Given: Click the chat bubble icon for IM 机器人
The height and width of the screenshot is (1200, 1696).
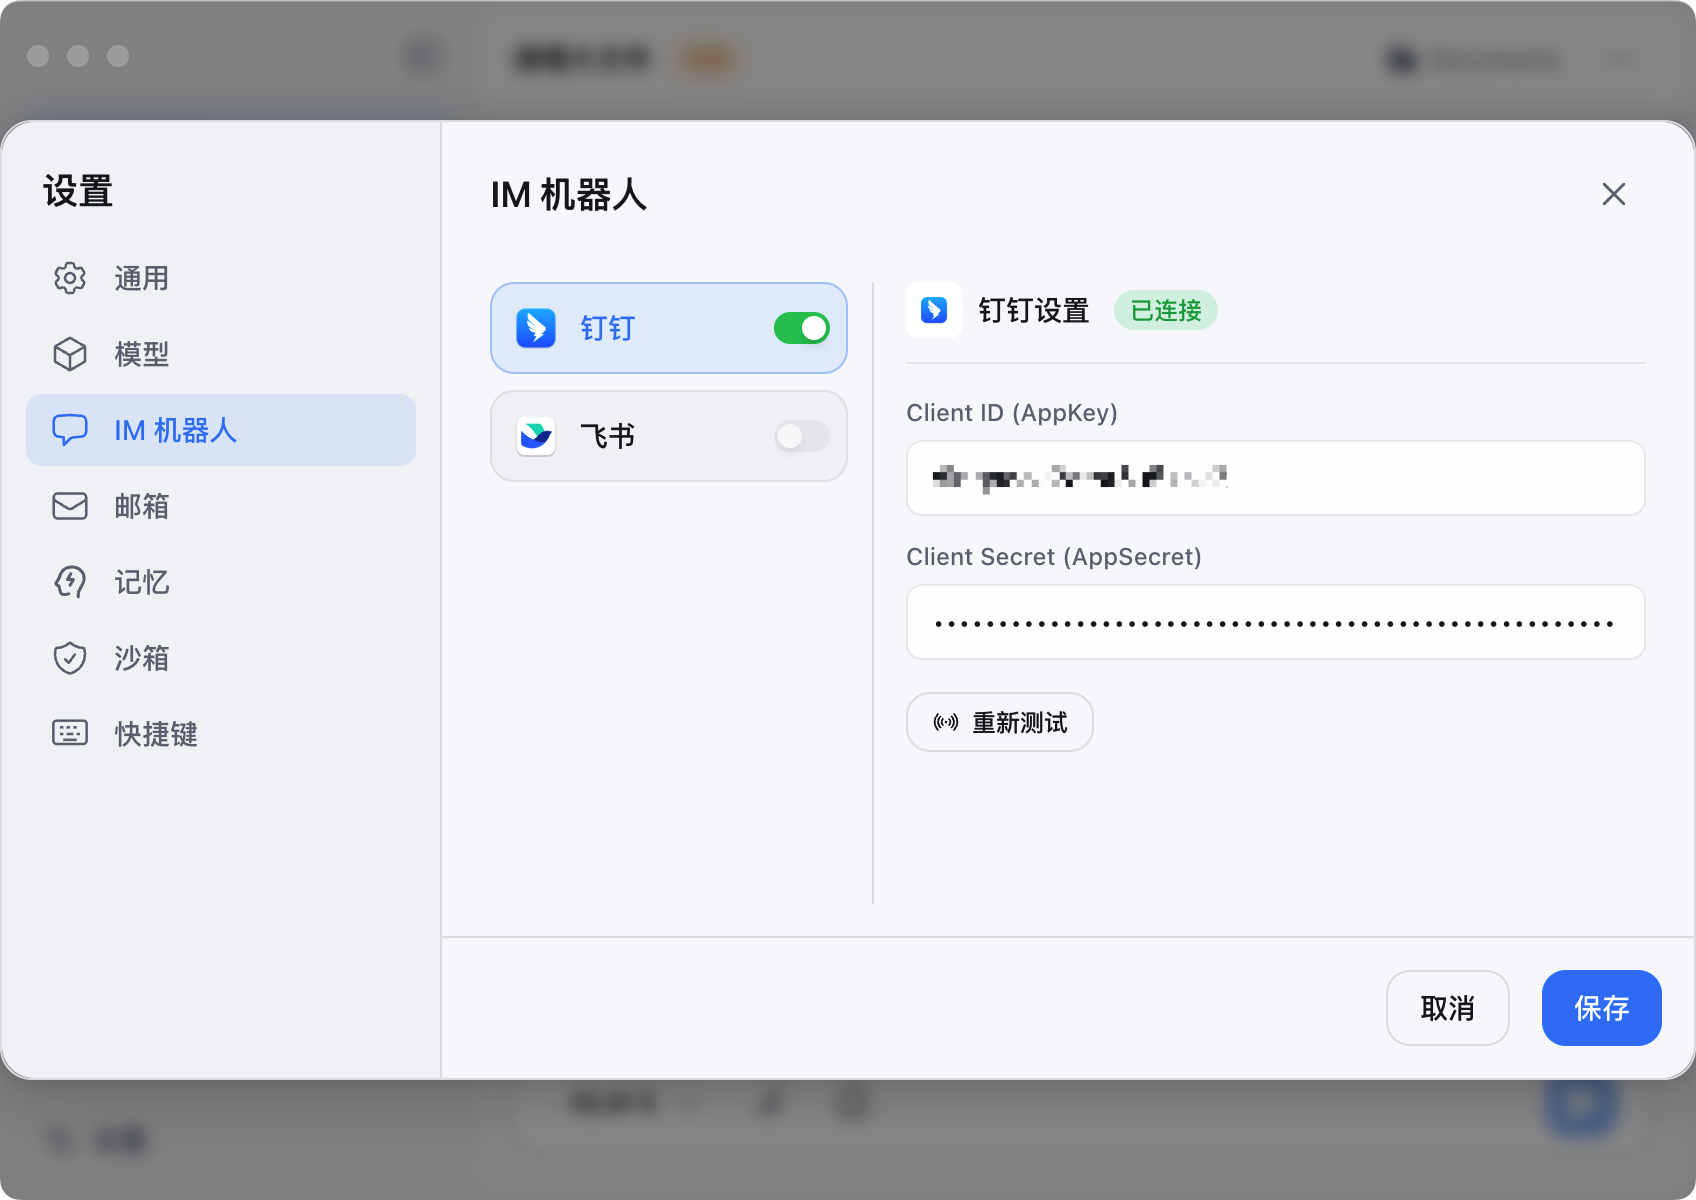Looking at the screenshot, I should (x=70, y=430).
